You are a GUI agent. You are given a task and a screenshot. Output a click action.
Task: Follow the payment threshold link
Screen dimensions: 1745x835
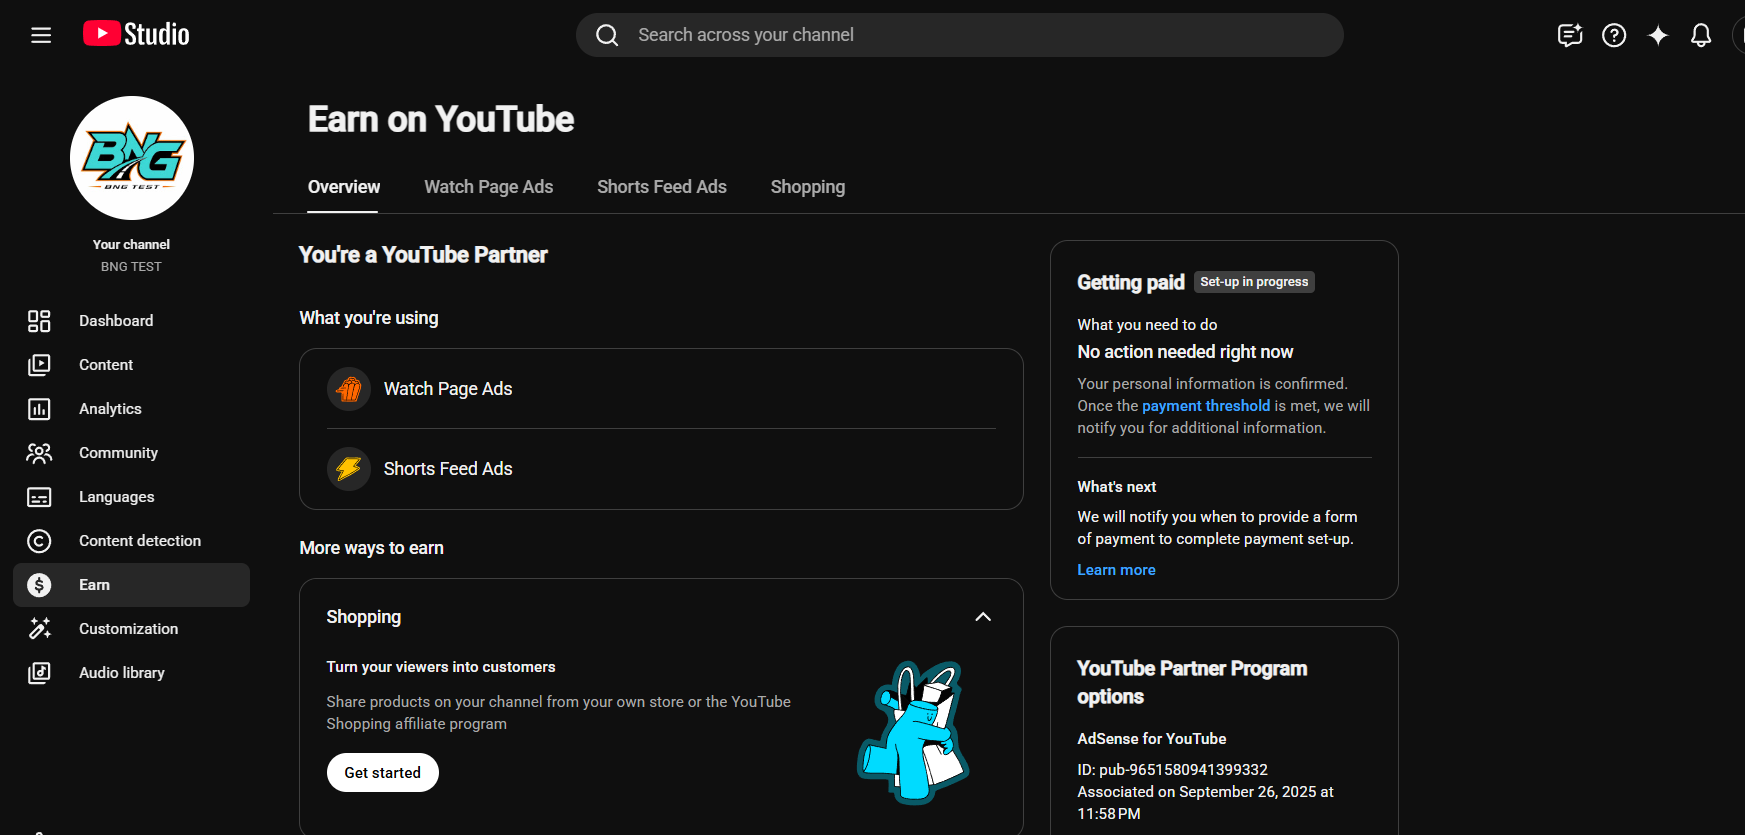coord(1206,406)
